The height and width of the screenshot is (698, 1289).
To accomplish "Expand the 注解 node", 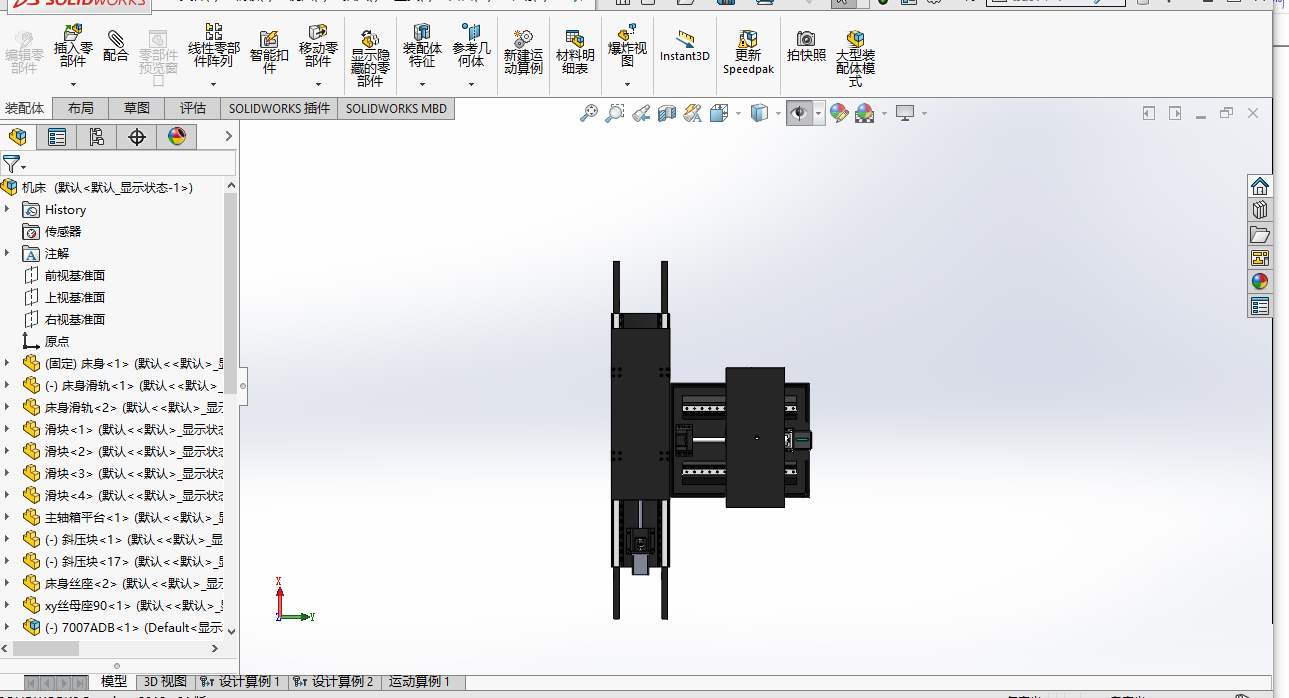I will click(x=7, y=253).
